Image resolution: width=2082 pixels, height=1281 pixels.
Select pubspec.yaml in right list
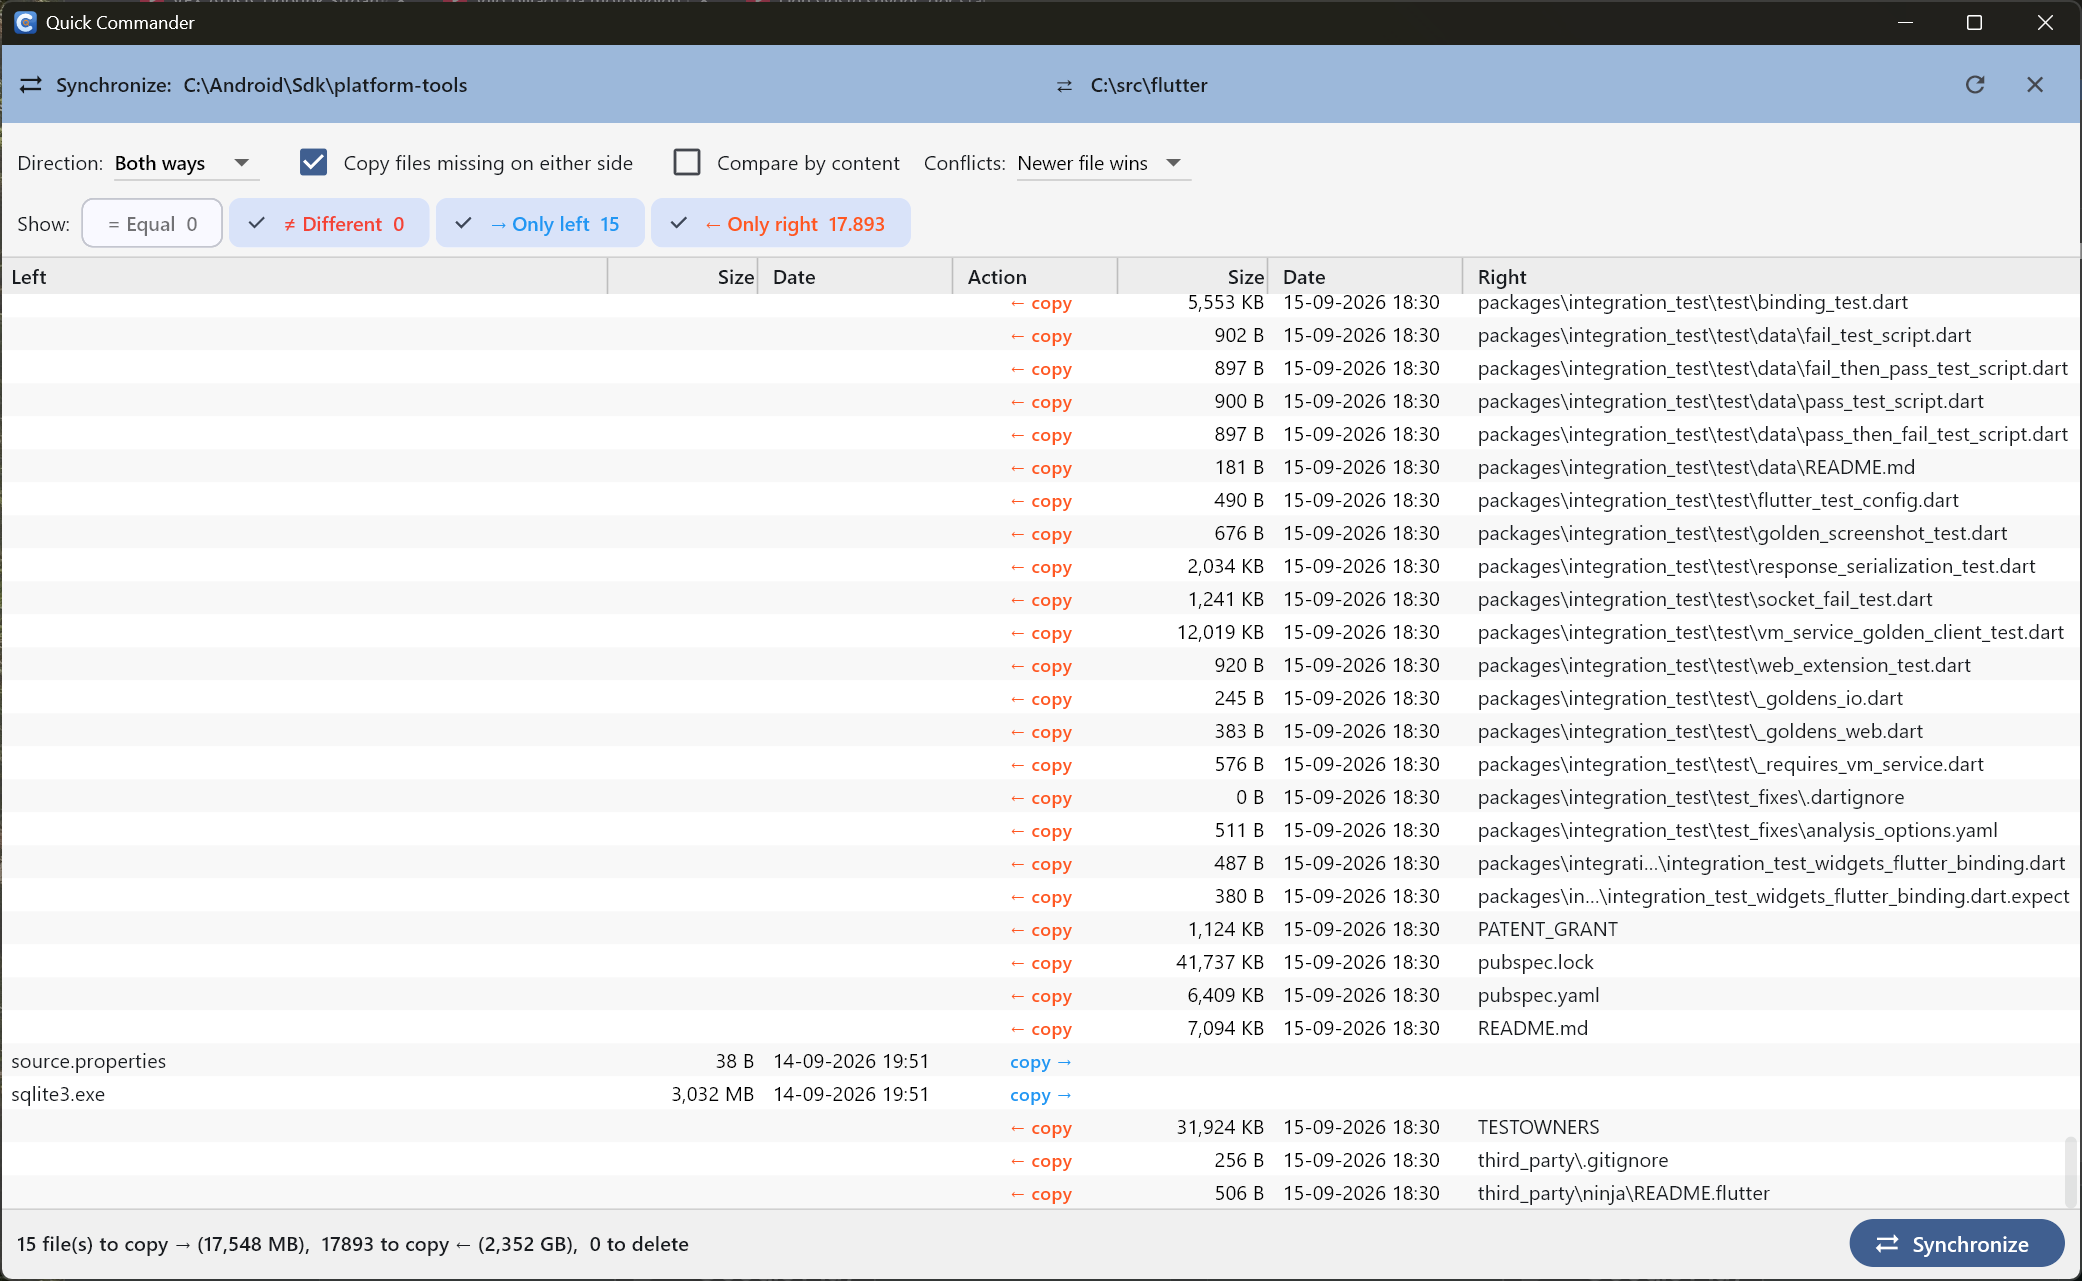pos(1538,995)
